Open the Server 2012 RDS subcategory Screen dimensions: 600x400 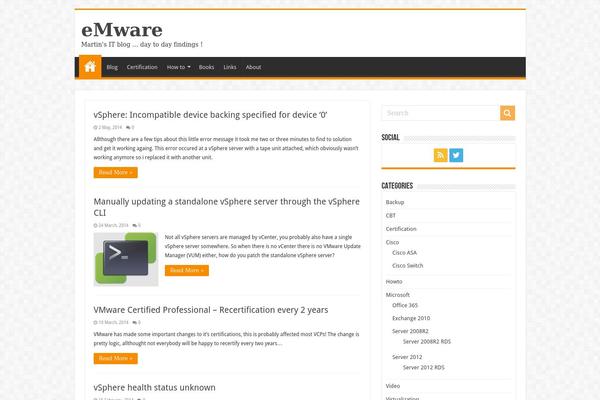(x=424, y=367)
